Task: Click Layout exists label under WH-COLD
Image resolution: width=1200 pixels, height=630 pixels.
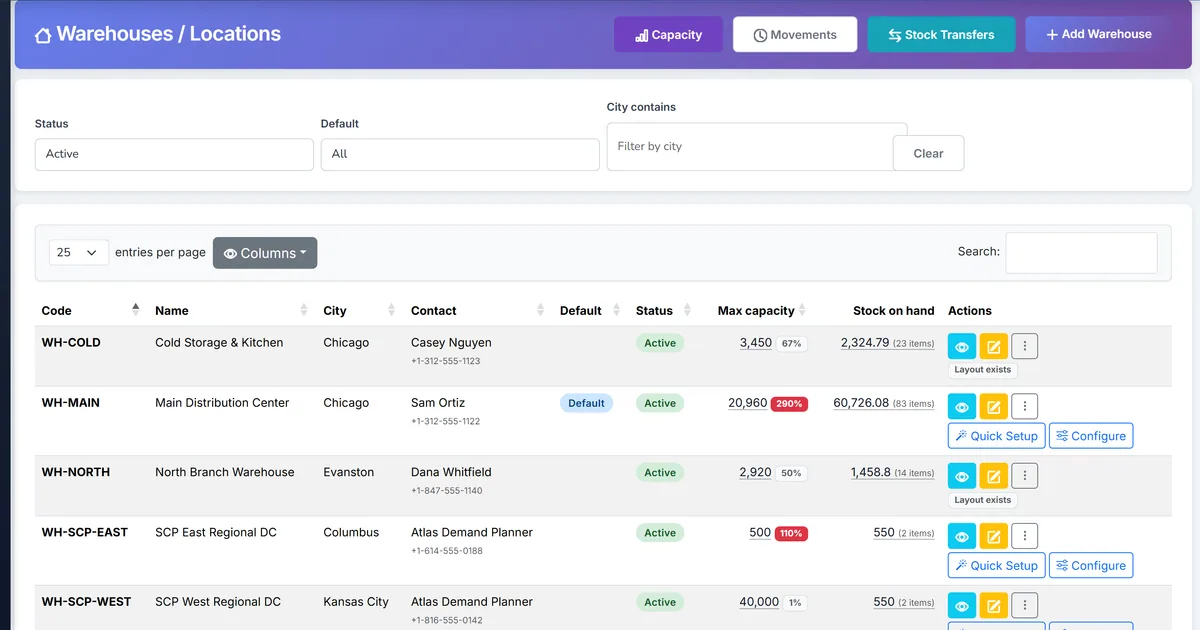Action: pyautogui.click(x=983, y=370)
